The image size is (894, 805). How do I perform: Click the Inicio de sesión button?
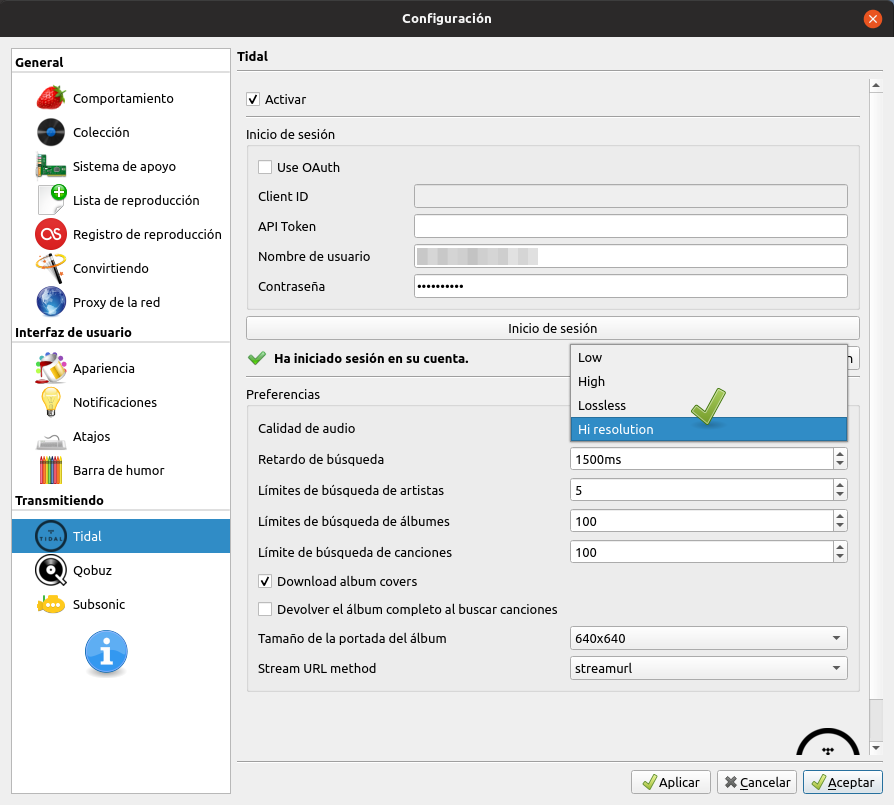(x=552, y=328)
